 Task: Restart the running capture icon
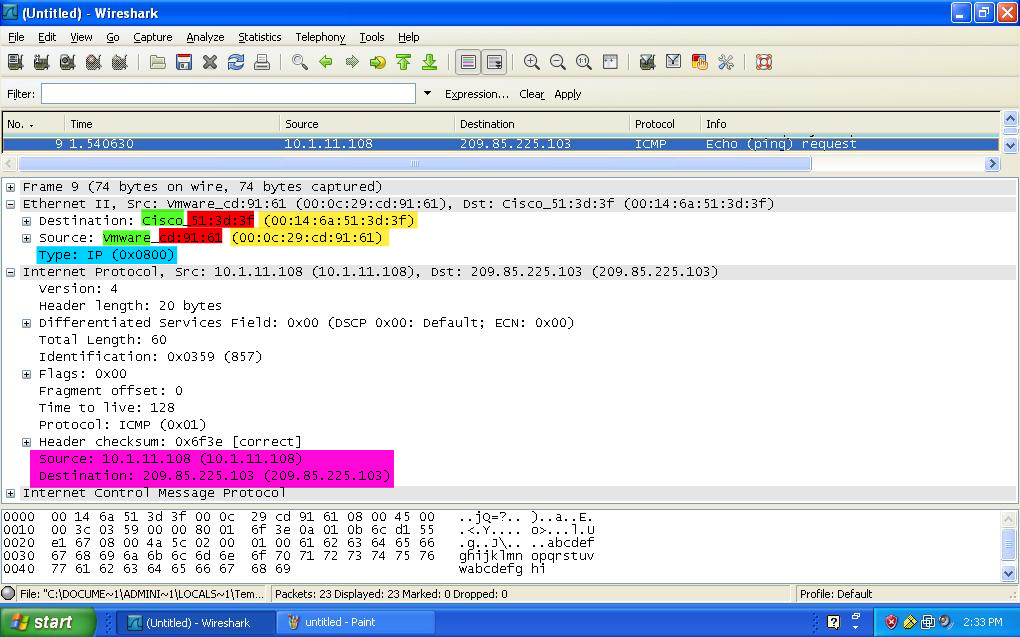(x=120, y=62)
